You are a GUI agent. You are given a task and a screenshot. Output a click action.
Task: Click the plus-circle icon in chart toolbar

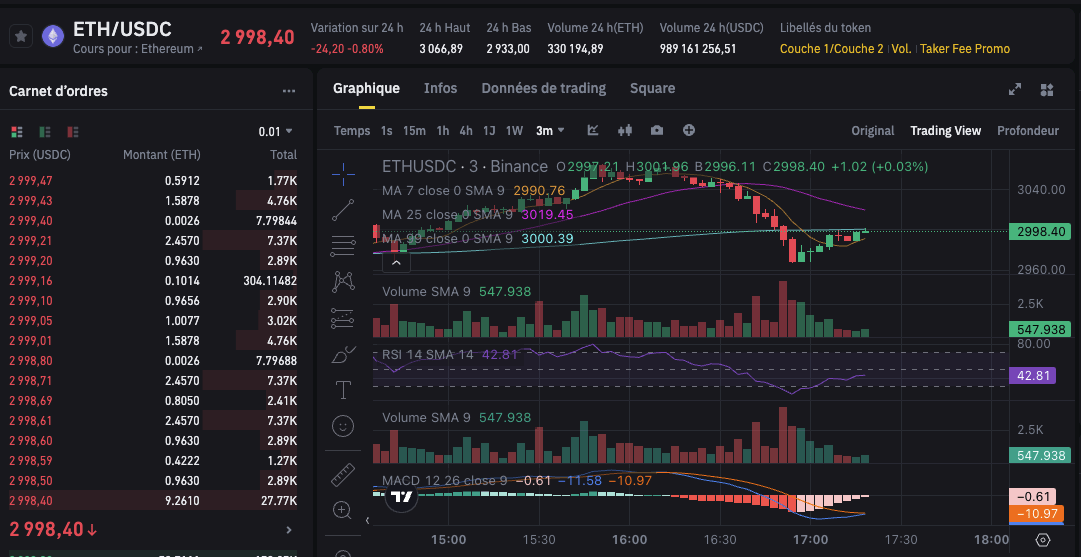(x=689, y=130)
